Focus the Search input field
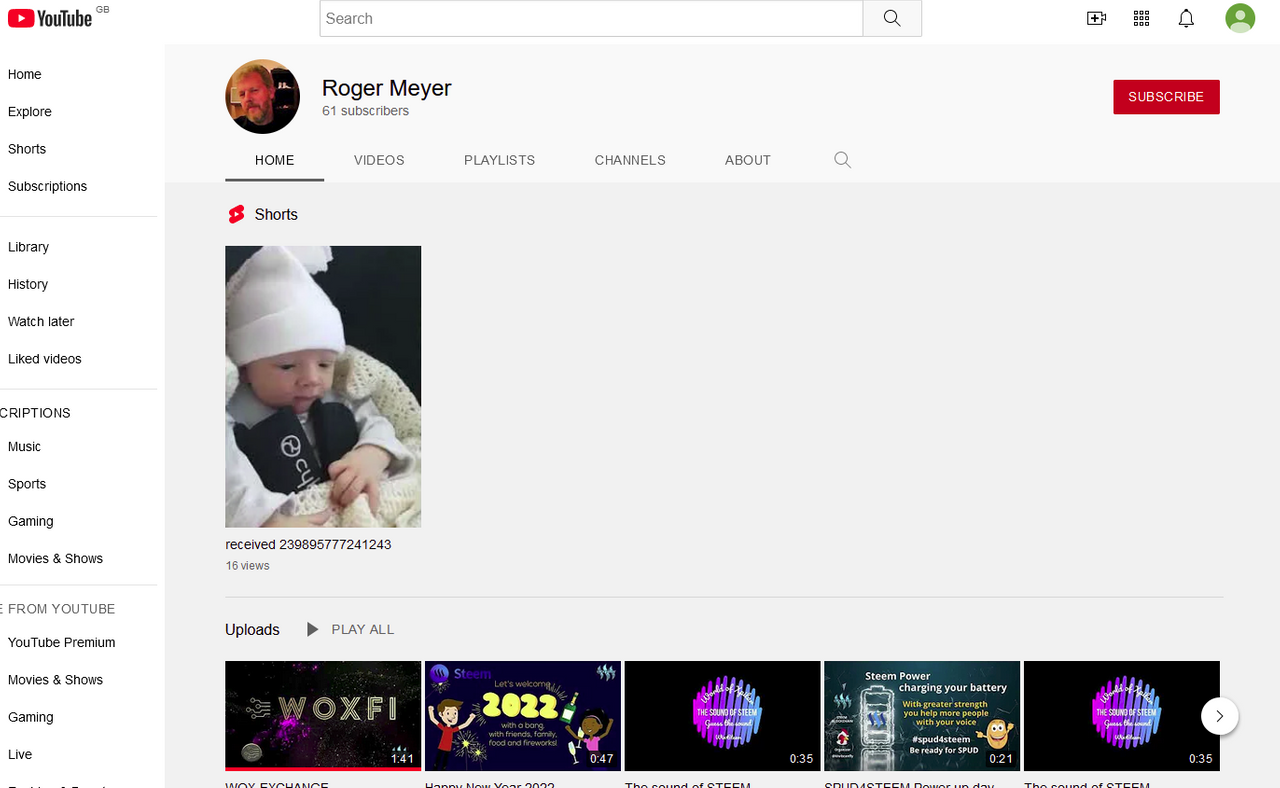Image resolution: width=1280 pixels, height=788 pixels. pos(591,18)
